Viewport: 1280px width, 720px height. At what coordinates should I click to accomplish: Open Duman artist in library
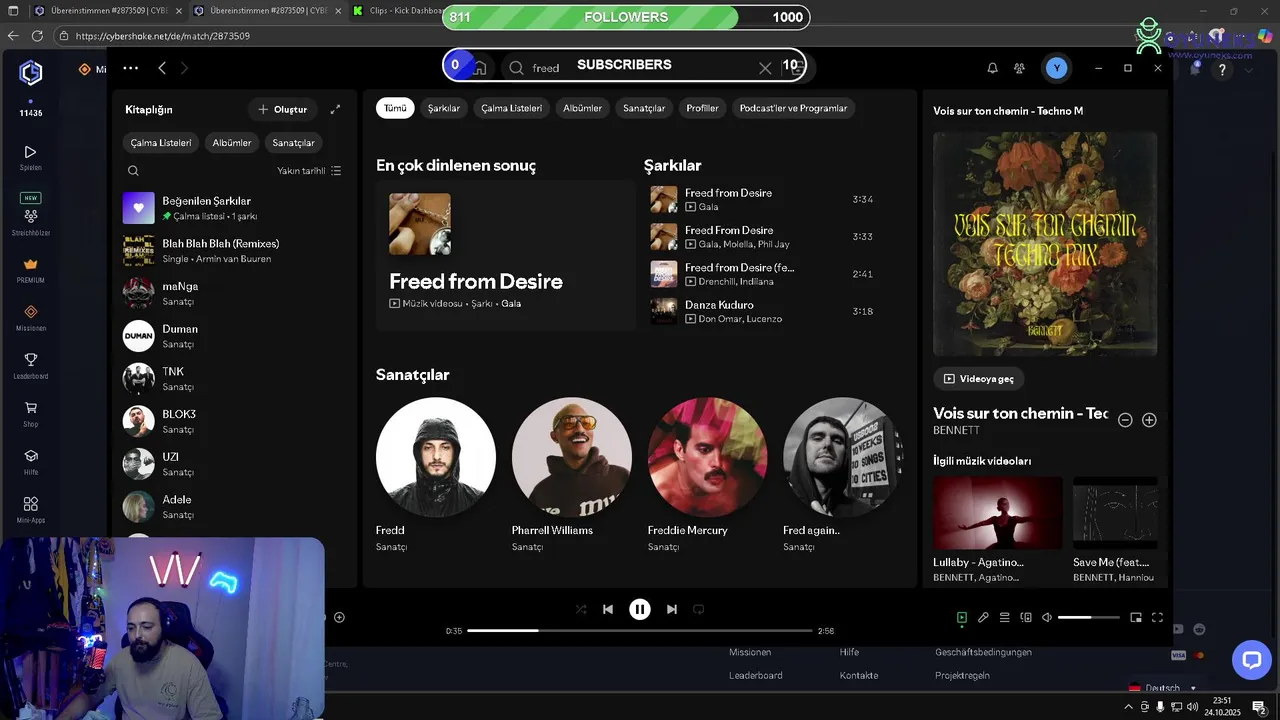pyautogui.click(x=232, y=336)
